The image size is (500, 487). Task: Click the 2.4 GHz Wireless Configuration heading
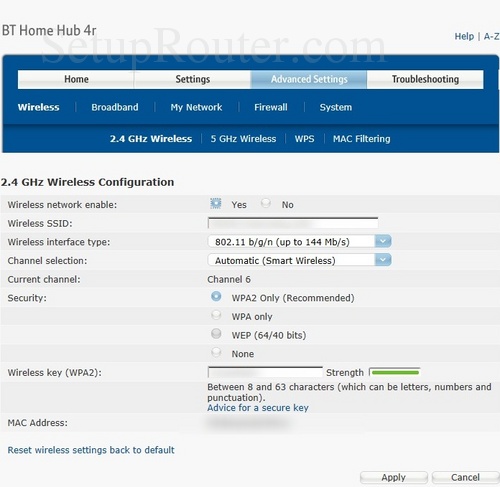click(87, 182)
